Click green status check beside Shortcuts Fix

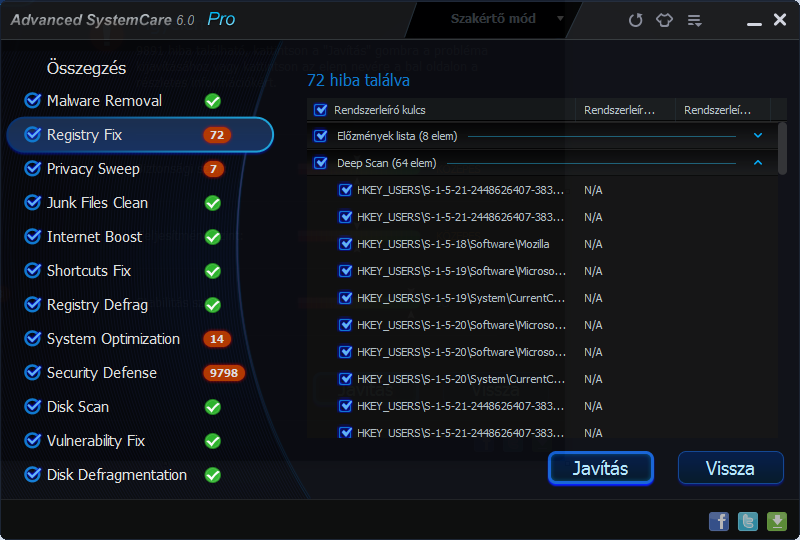pyautogui.click(x=213, y=271)
